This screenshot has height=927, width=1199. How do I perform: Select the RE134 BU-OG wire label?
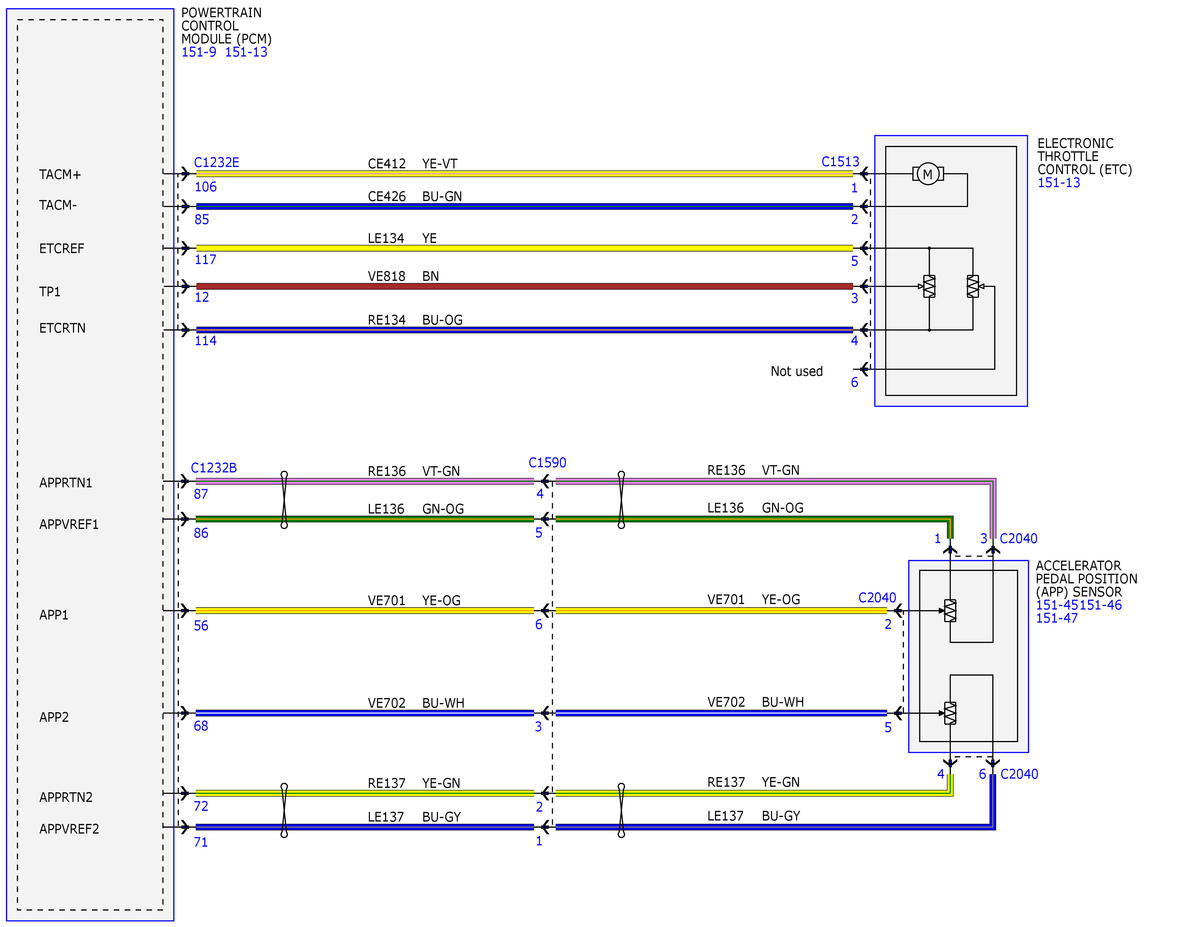click(x=415, y=320)
